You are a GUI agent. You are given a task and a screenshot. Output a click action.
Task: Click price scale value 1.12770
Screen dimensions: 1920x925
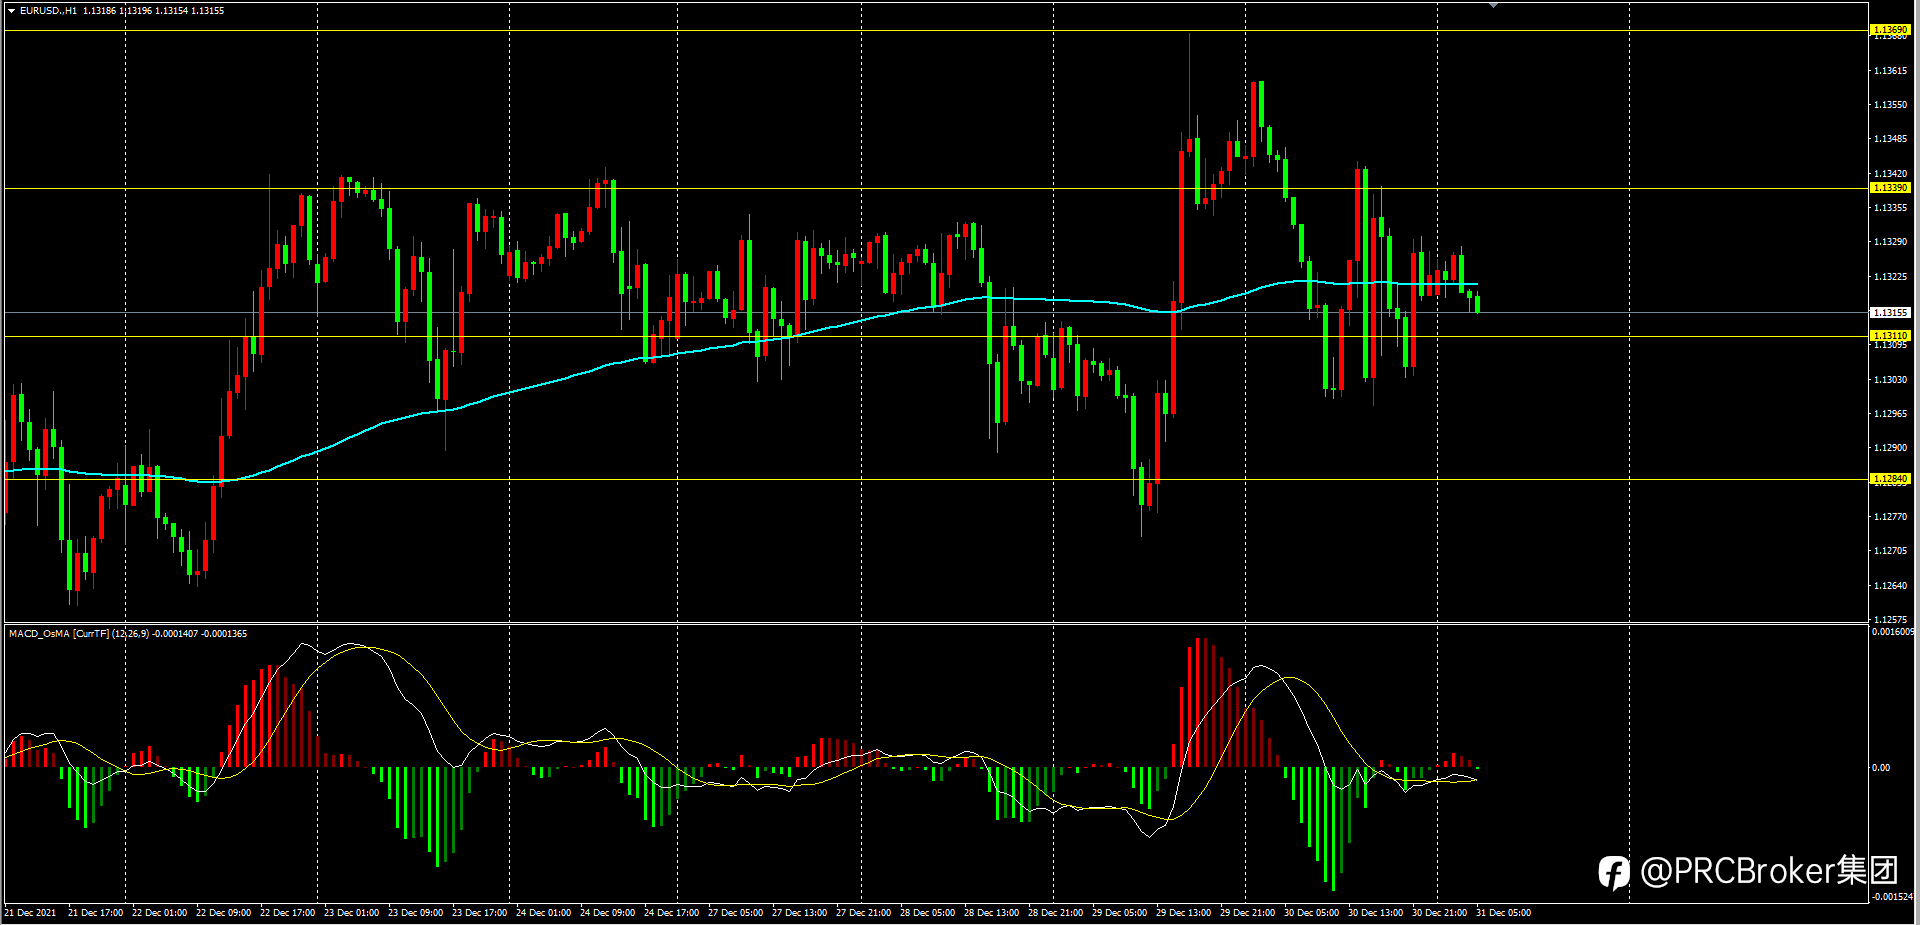click(x=1890, y=517)
